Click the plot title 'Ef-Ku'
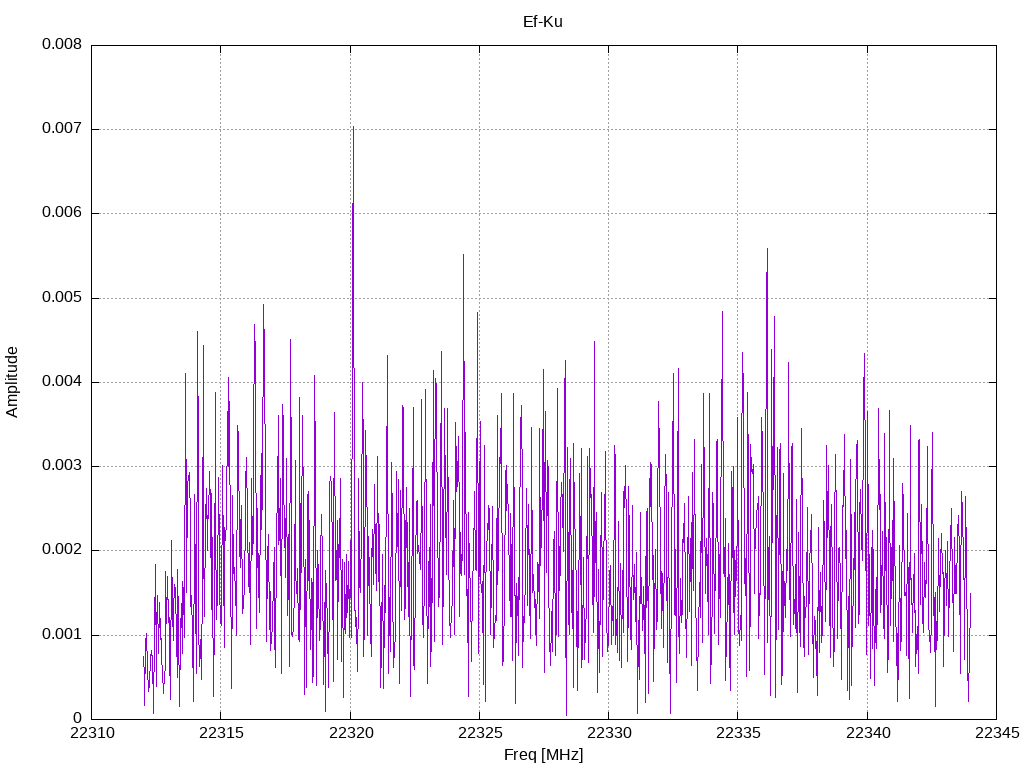Viewport: 1024px width, 768px height. pyautogui.click(x=543, y=22)
